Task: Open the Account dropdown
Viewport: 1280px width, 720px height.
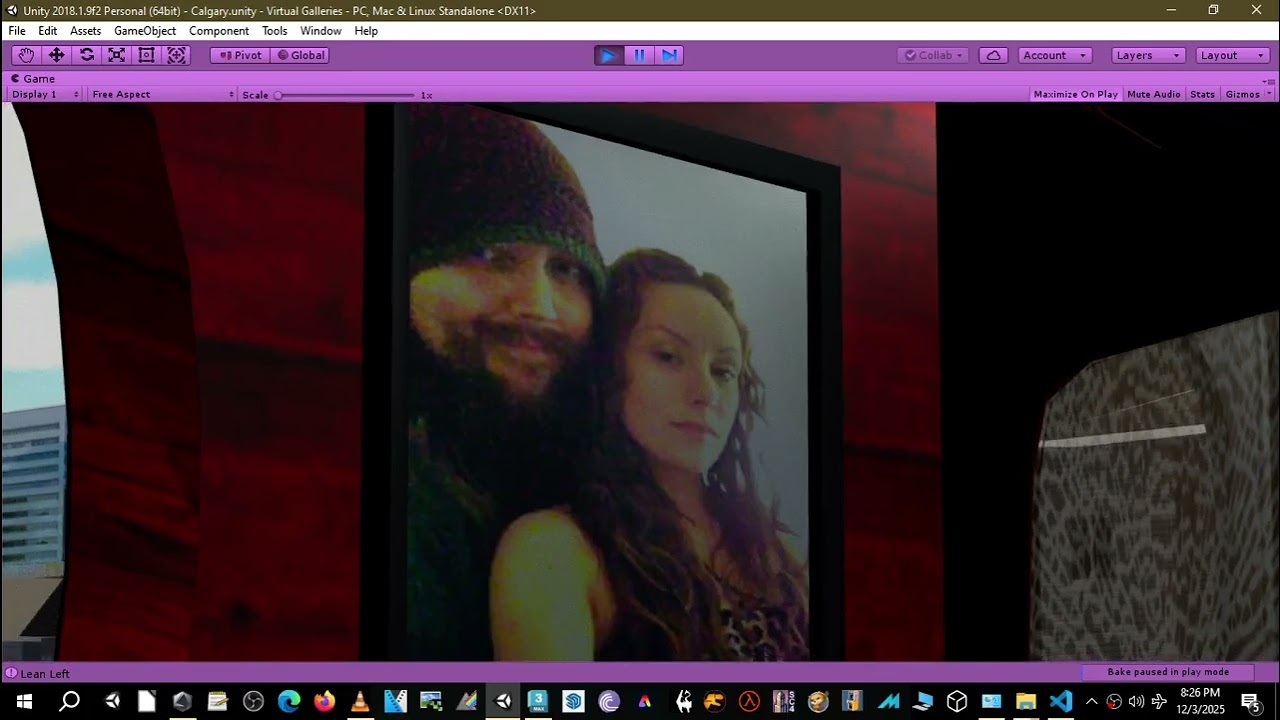Action: pos(1055,55)
